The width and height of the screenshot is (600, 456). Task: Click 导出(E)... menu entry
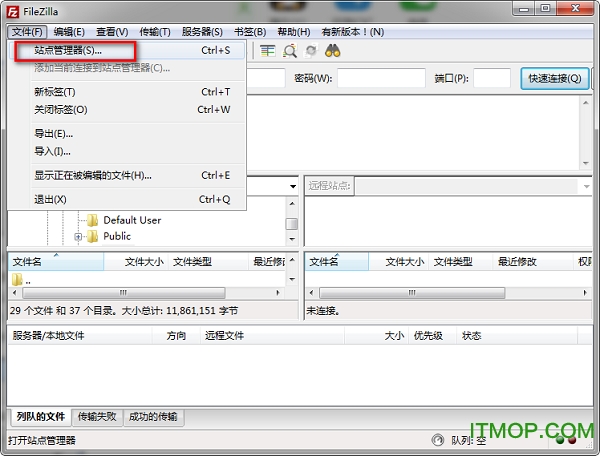(126, 134)
